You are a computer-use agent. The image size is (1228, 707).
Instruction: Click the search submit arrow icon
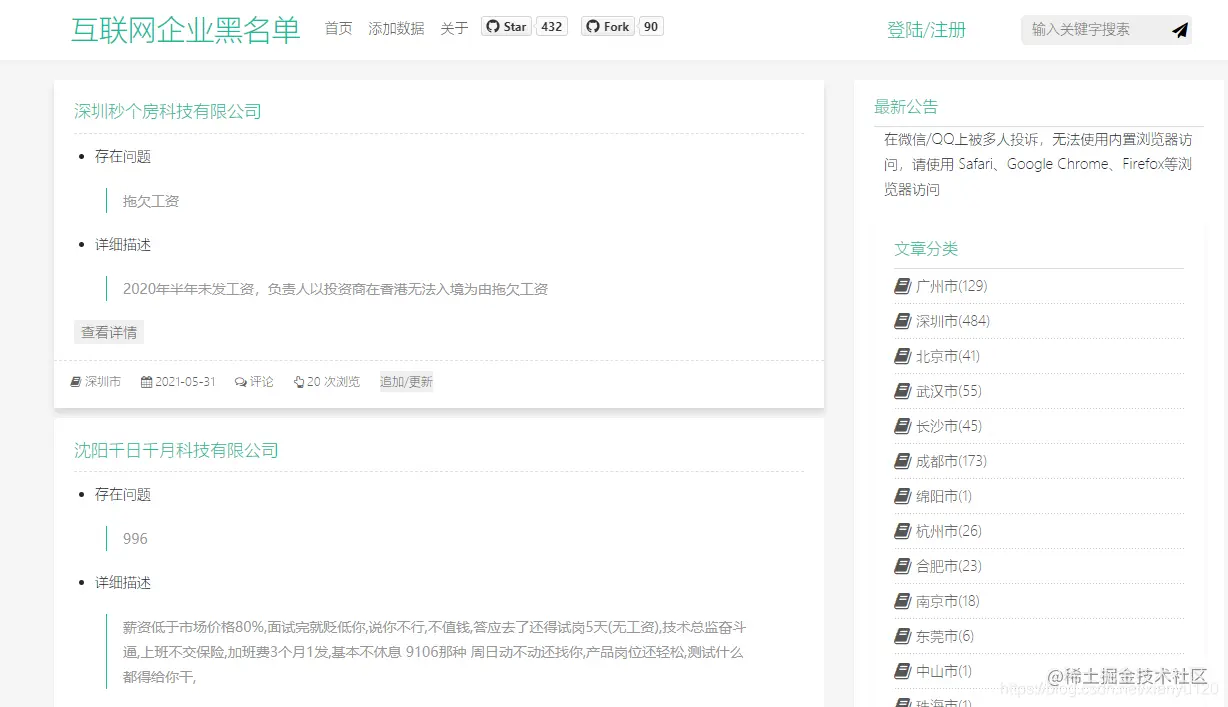(1178, 30)
